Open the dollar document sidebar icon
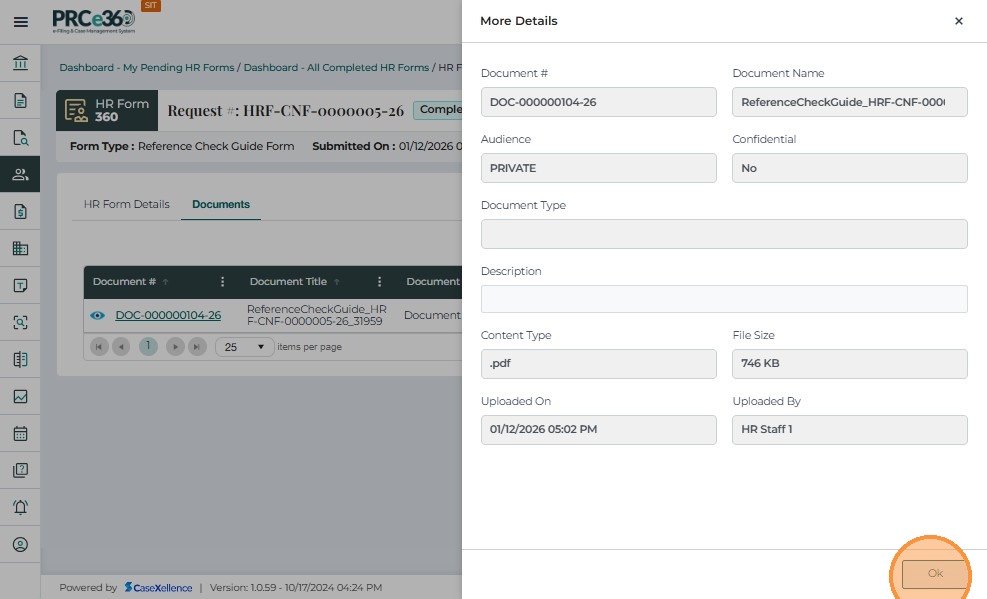 pos(20,211)
